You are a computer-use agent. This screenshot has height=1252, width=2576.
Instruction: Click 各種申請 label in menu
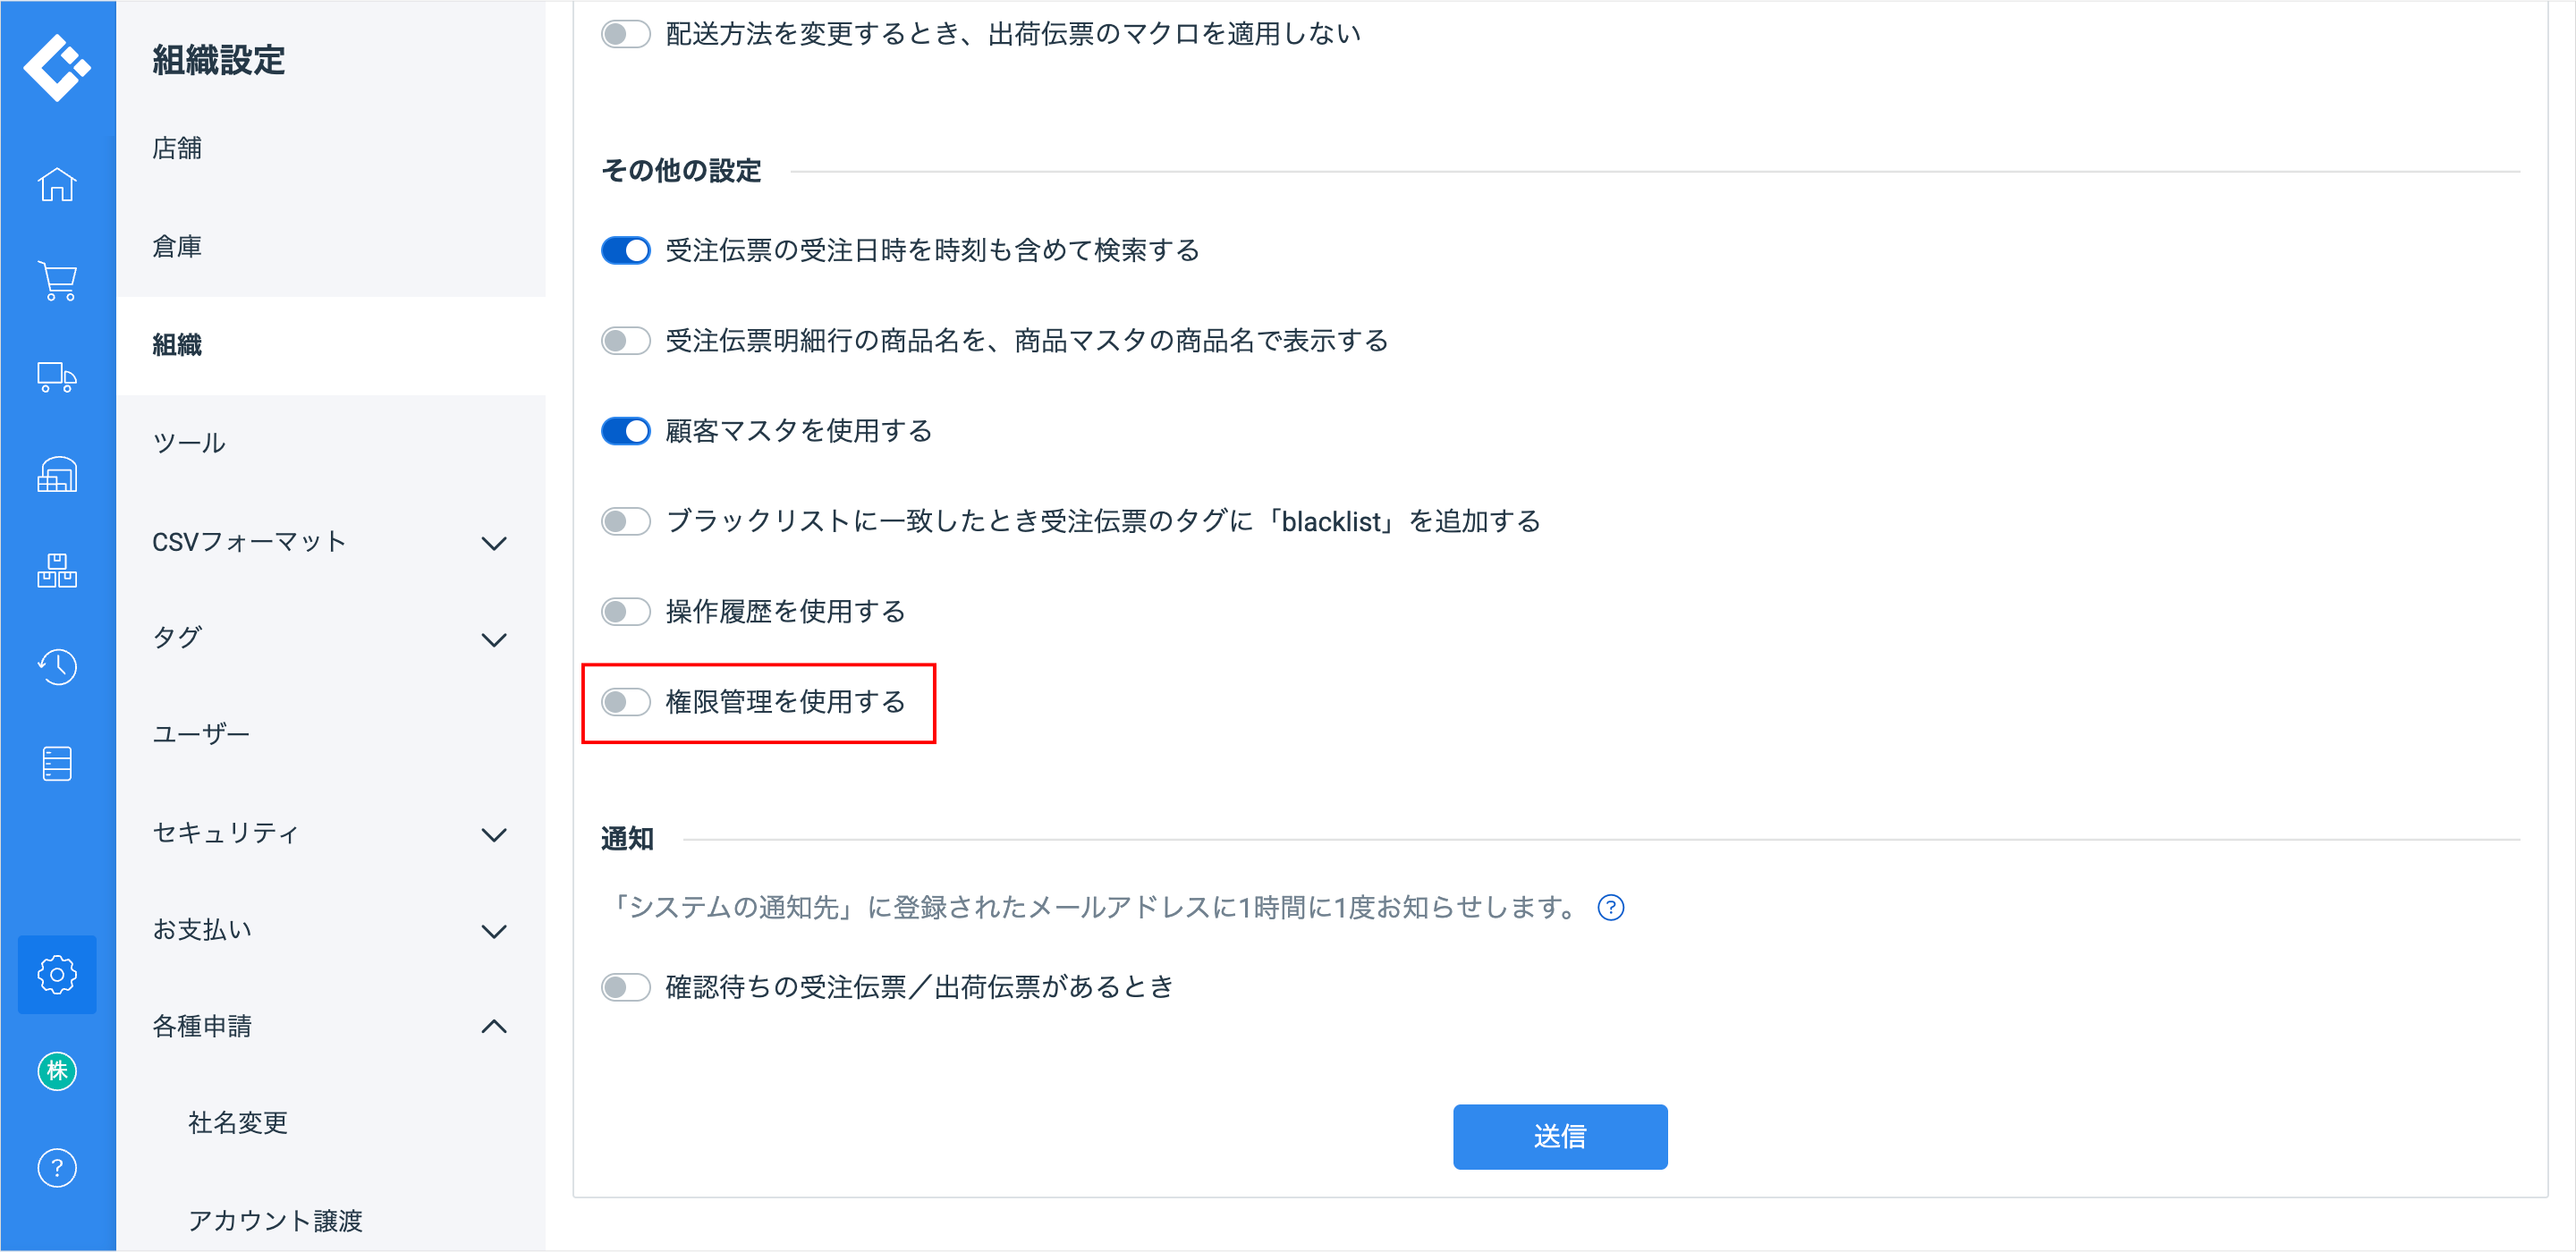[x=202, y=1026]
